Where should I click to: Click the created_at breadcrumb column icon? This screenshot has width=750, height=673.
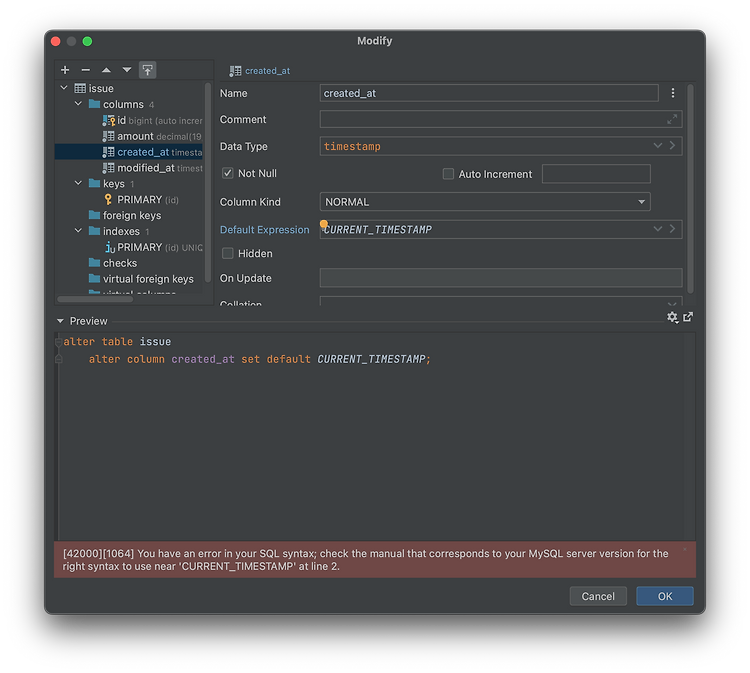click(x=235, y=71)
